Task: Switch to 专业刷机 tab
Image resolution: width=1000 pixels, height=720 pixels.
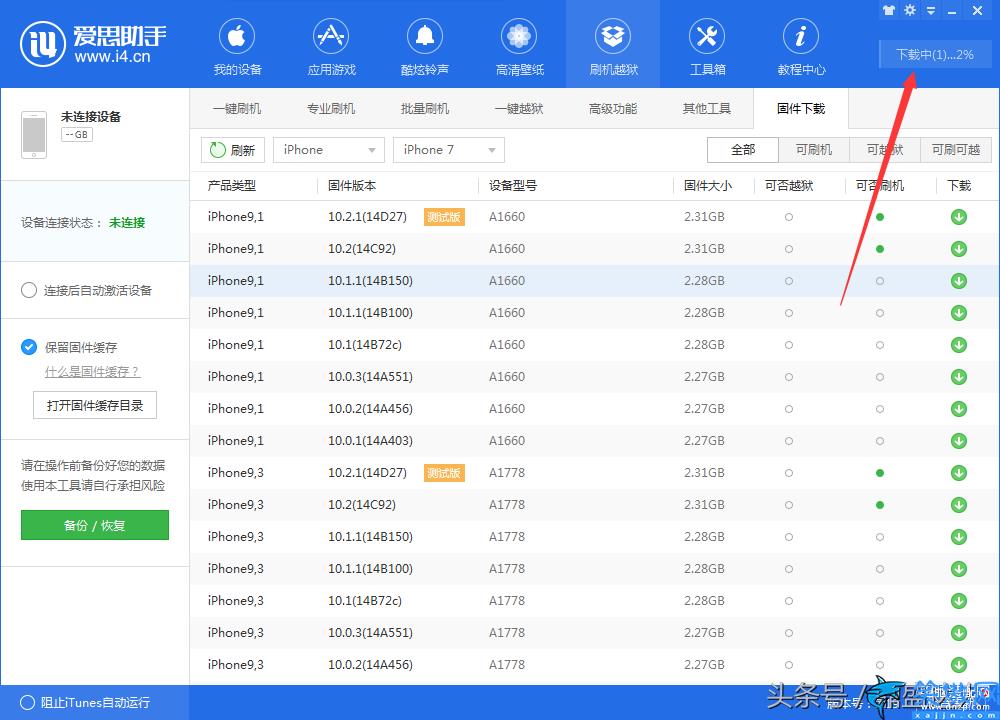Action: coord(331,108)
